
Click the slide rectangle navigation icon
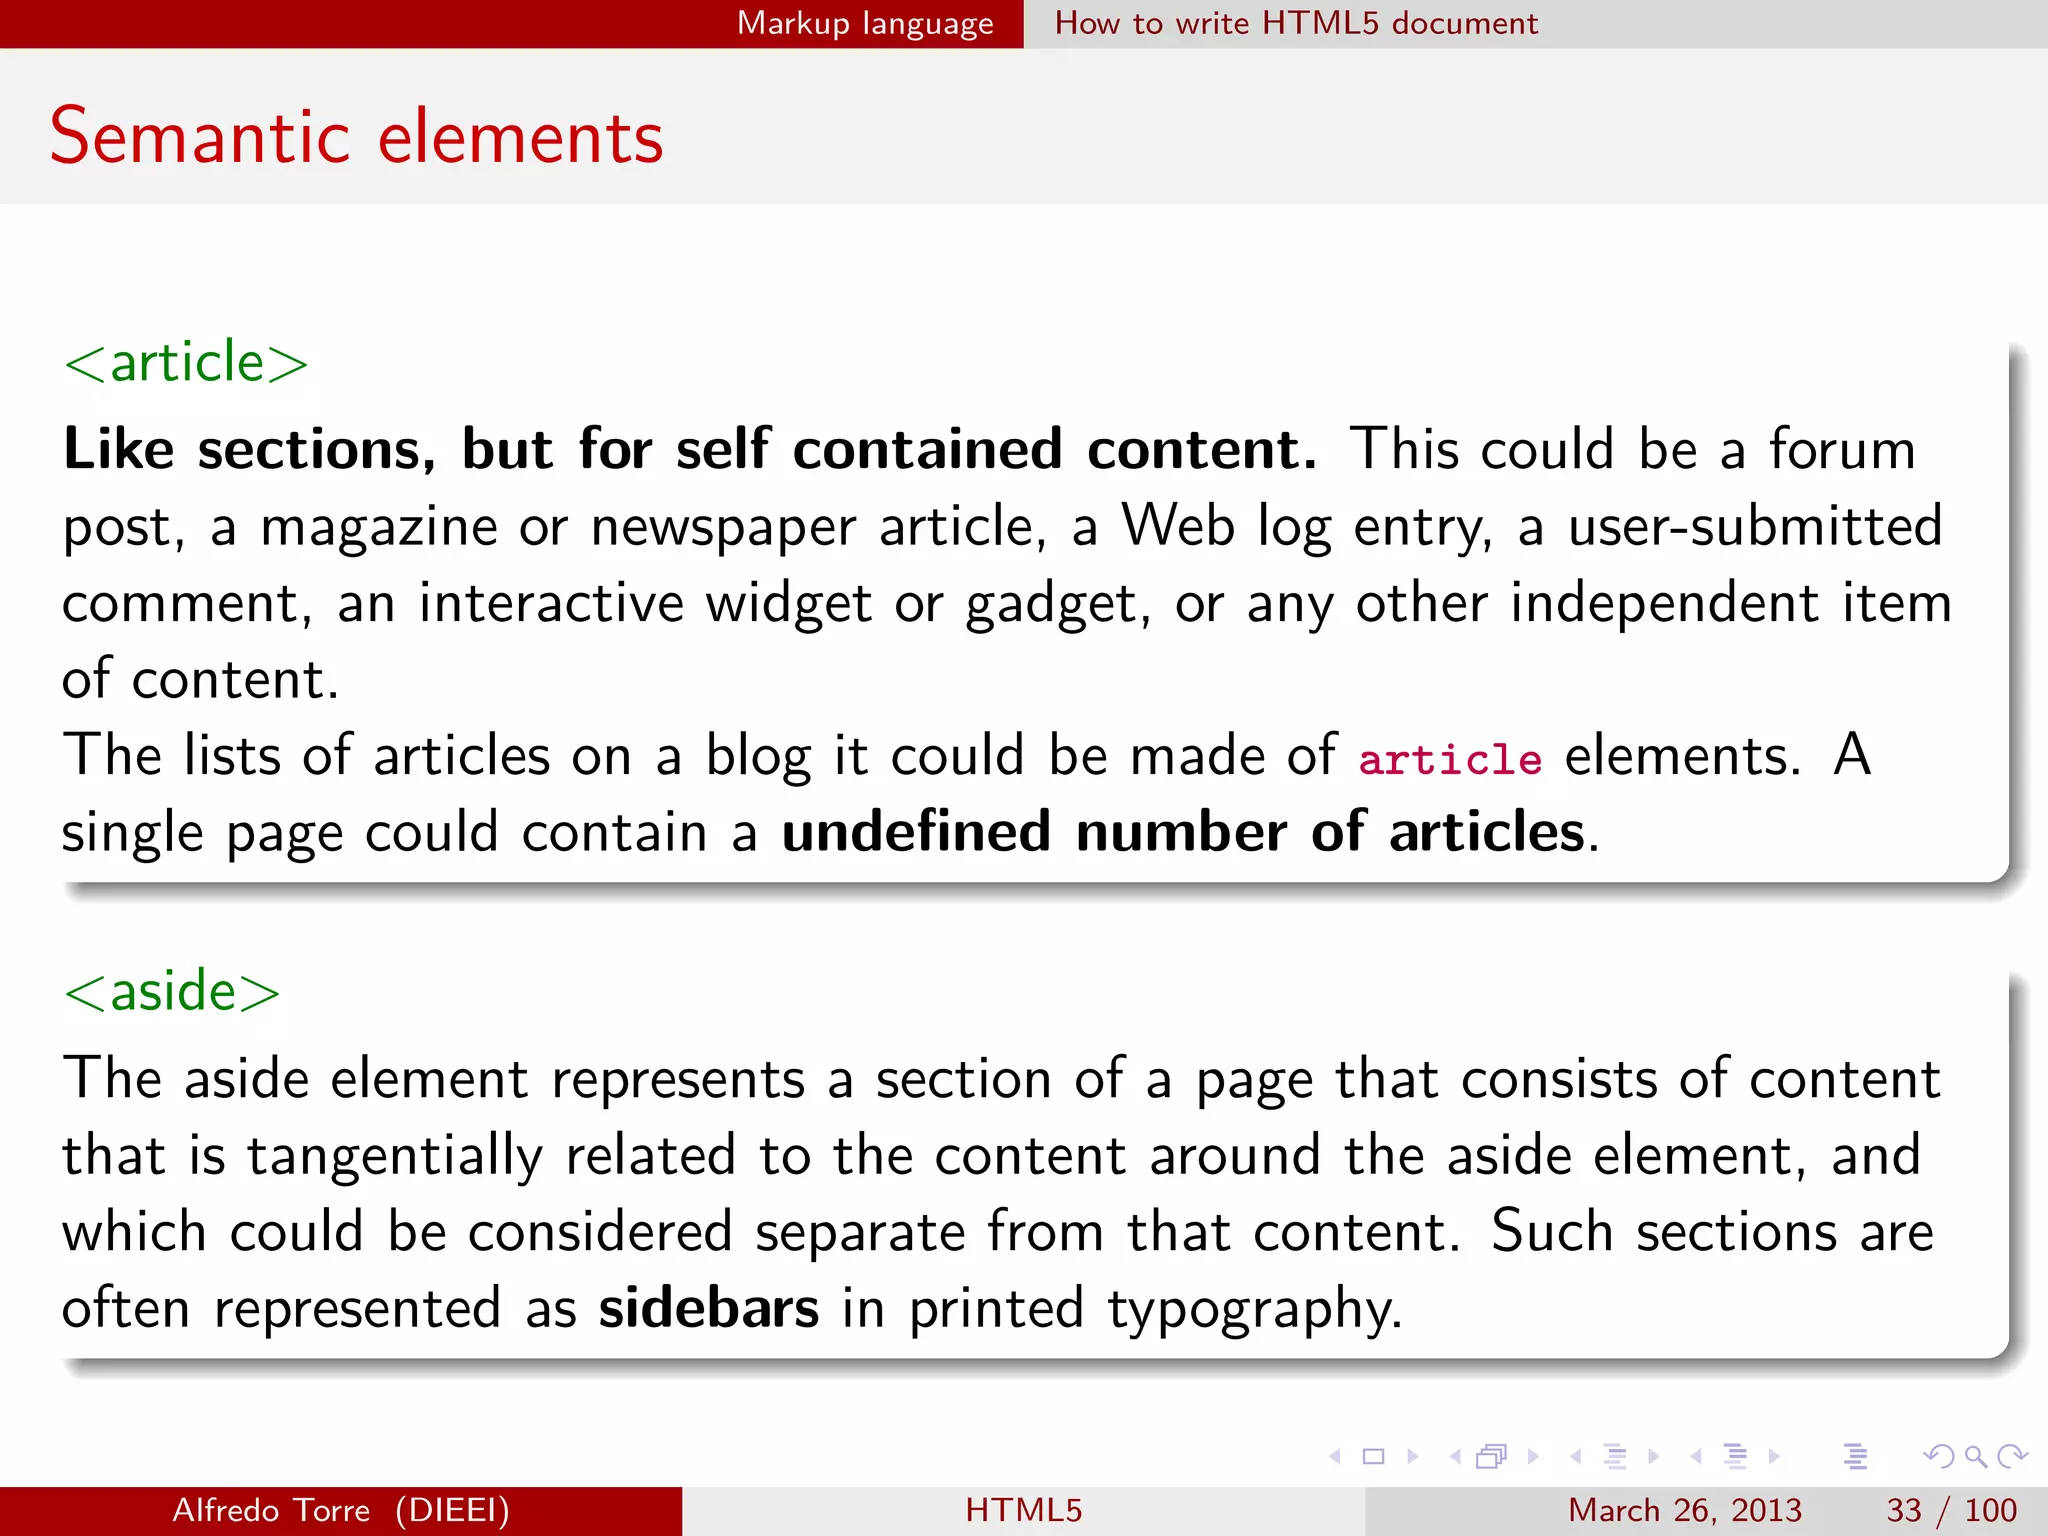point(1374,1457)
